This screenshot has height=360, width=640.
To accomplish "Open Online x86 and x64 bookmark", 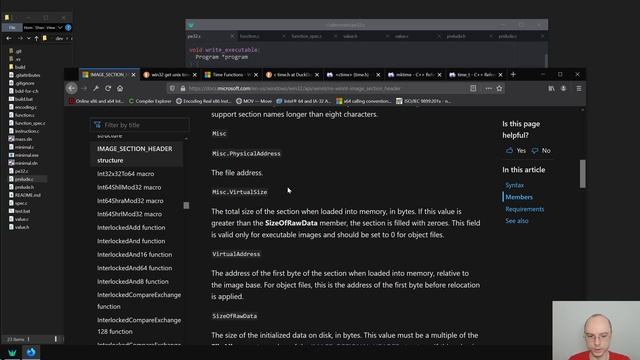I will 96,101.
